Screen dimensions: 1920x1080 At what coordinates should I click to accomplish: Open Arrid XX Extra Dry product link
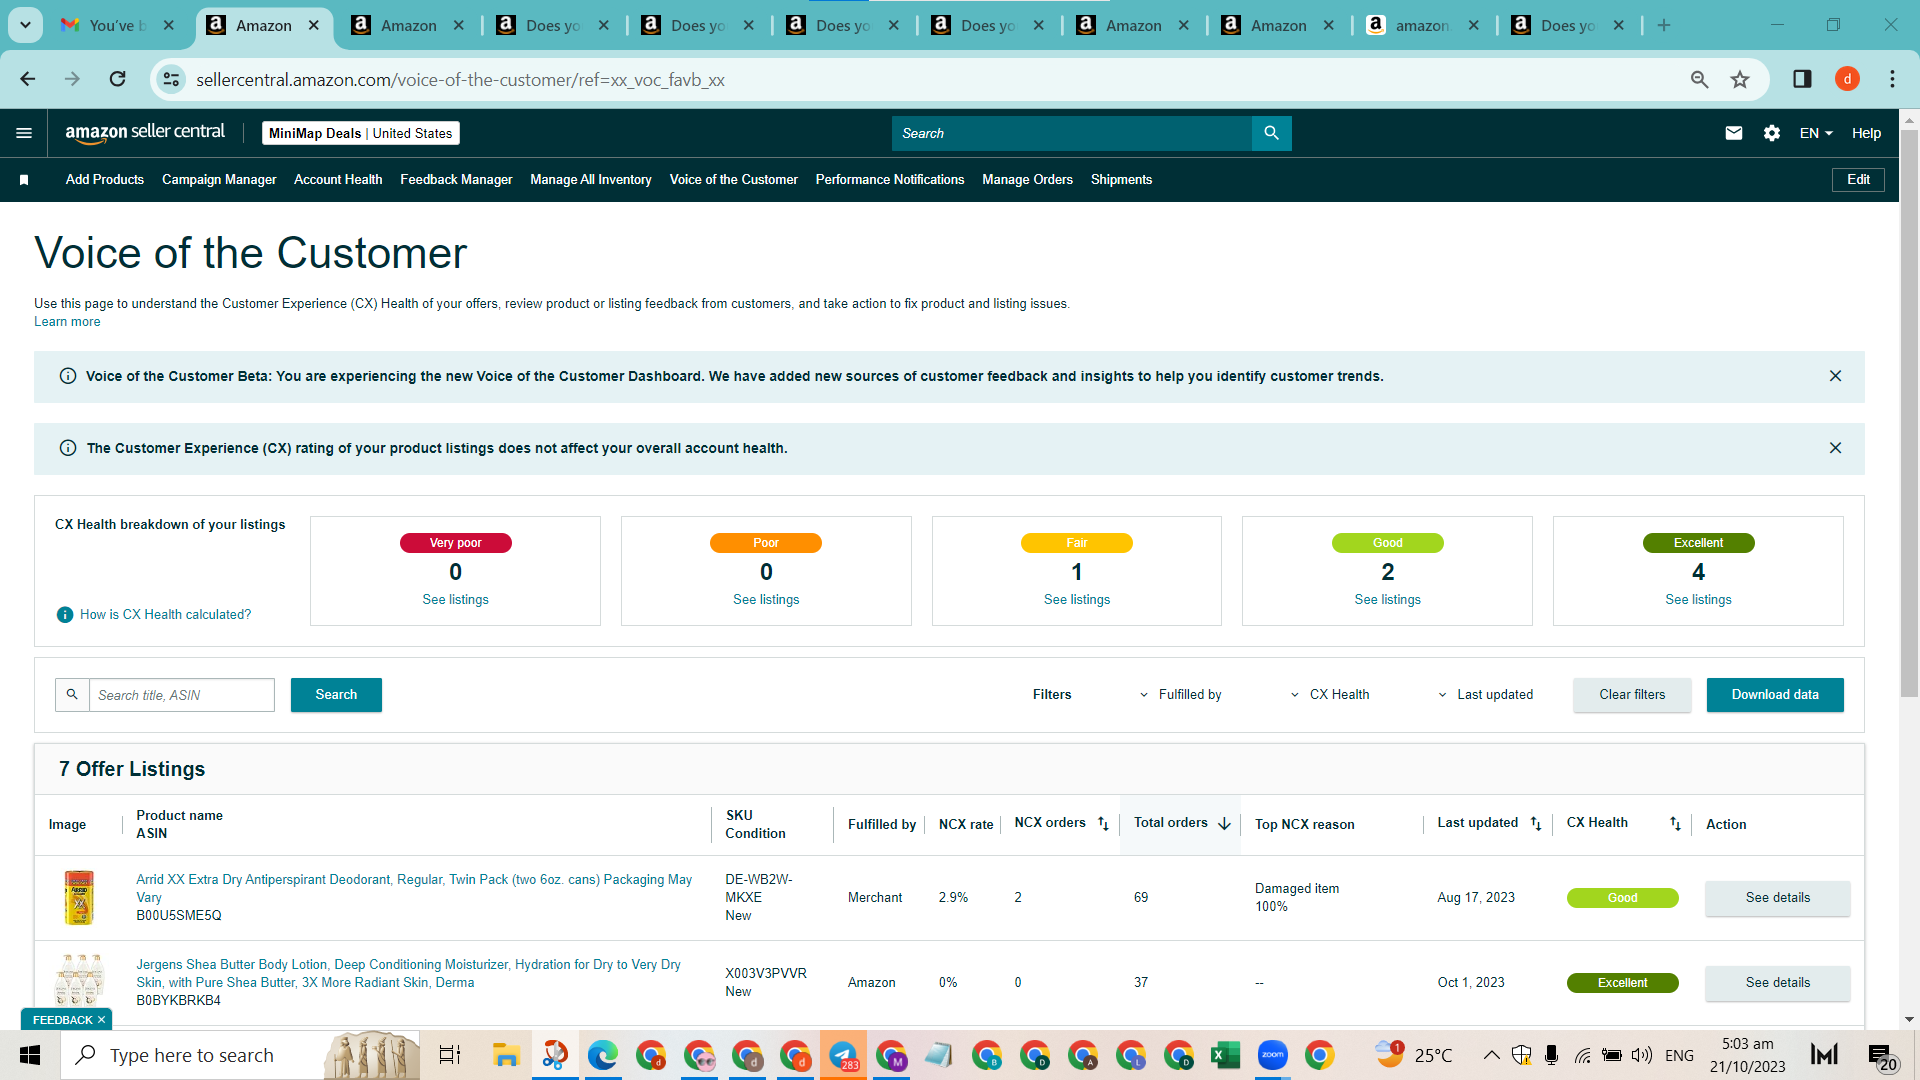[x=414, y=888]
